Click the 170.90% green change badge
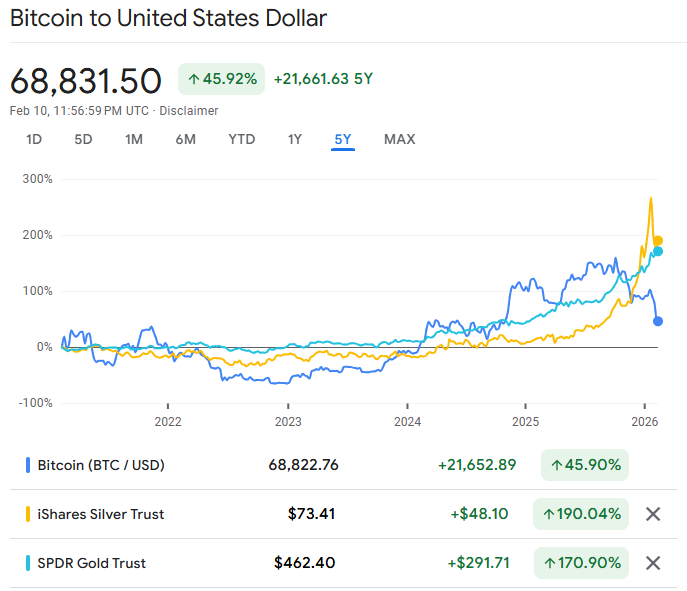Viewport: 687px width, 591px height. pos(581,563)
